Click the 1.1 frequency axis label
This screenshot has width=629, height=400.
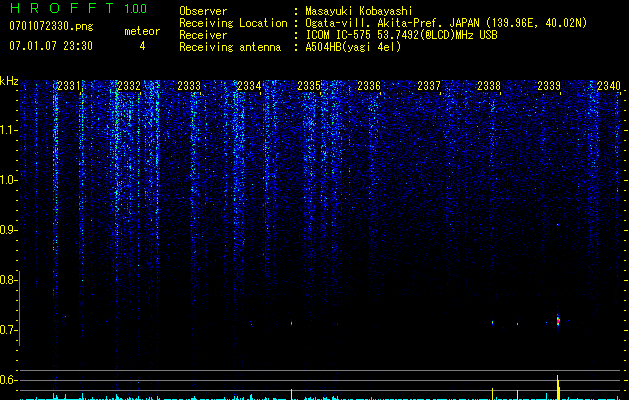click(9, 130)
